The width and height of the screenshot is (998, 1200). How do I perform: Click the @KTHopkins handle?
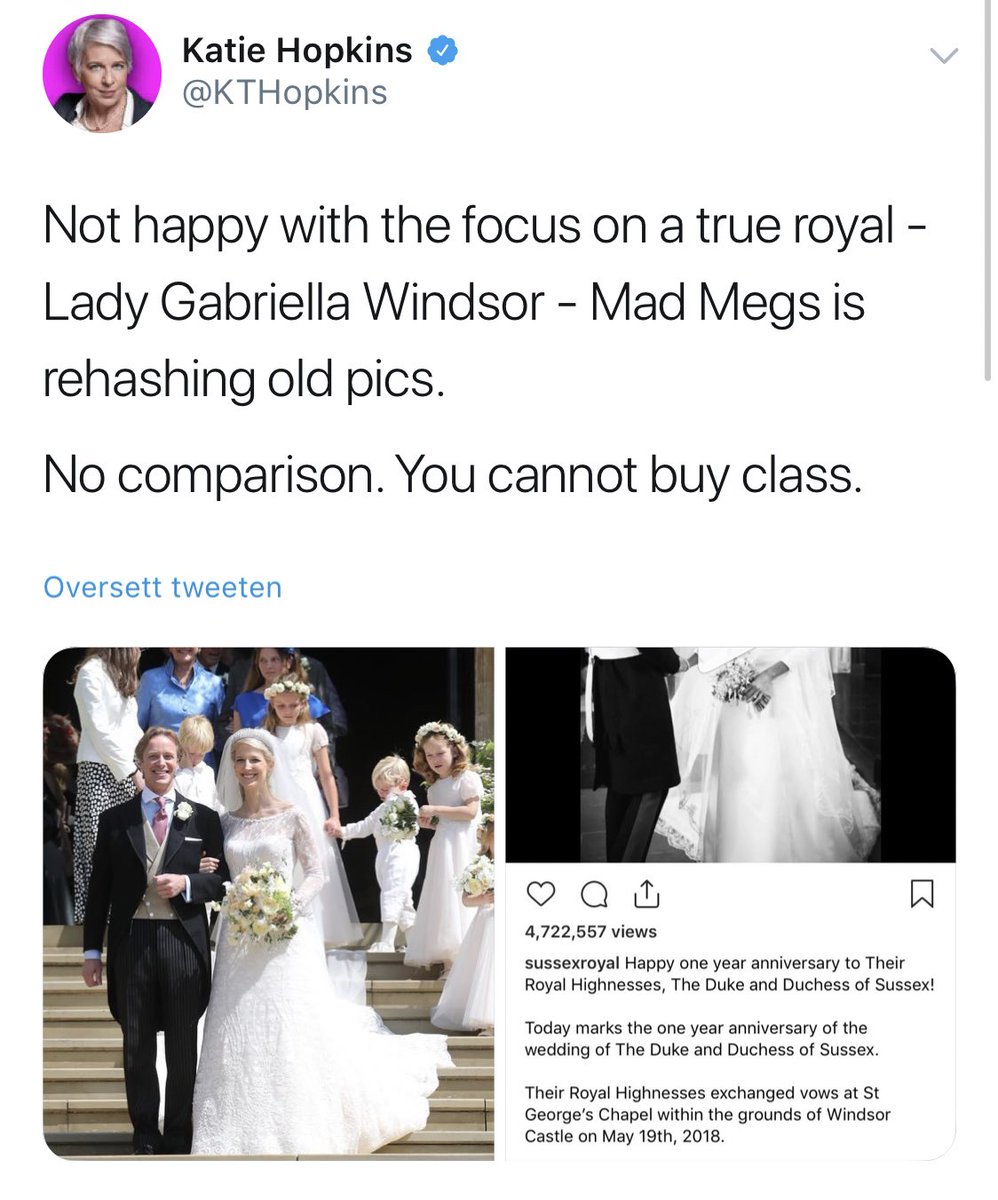tap(284, 92)
